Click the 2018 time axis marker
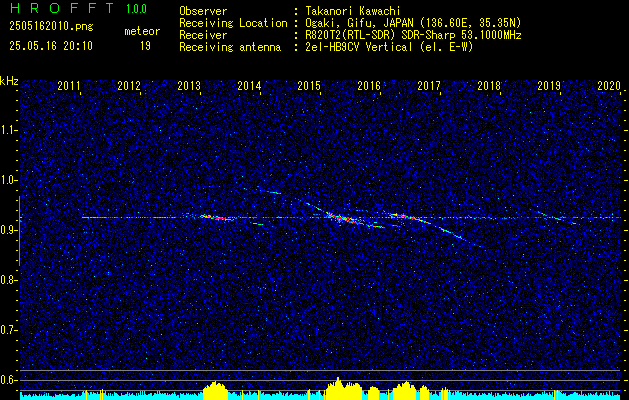629x400 pixels. point(489,85)
